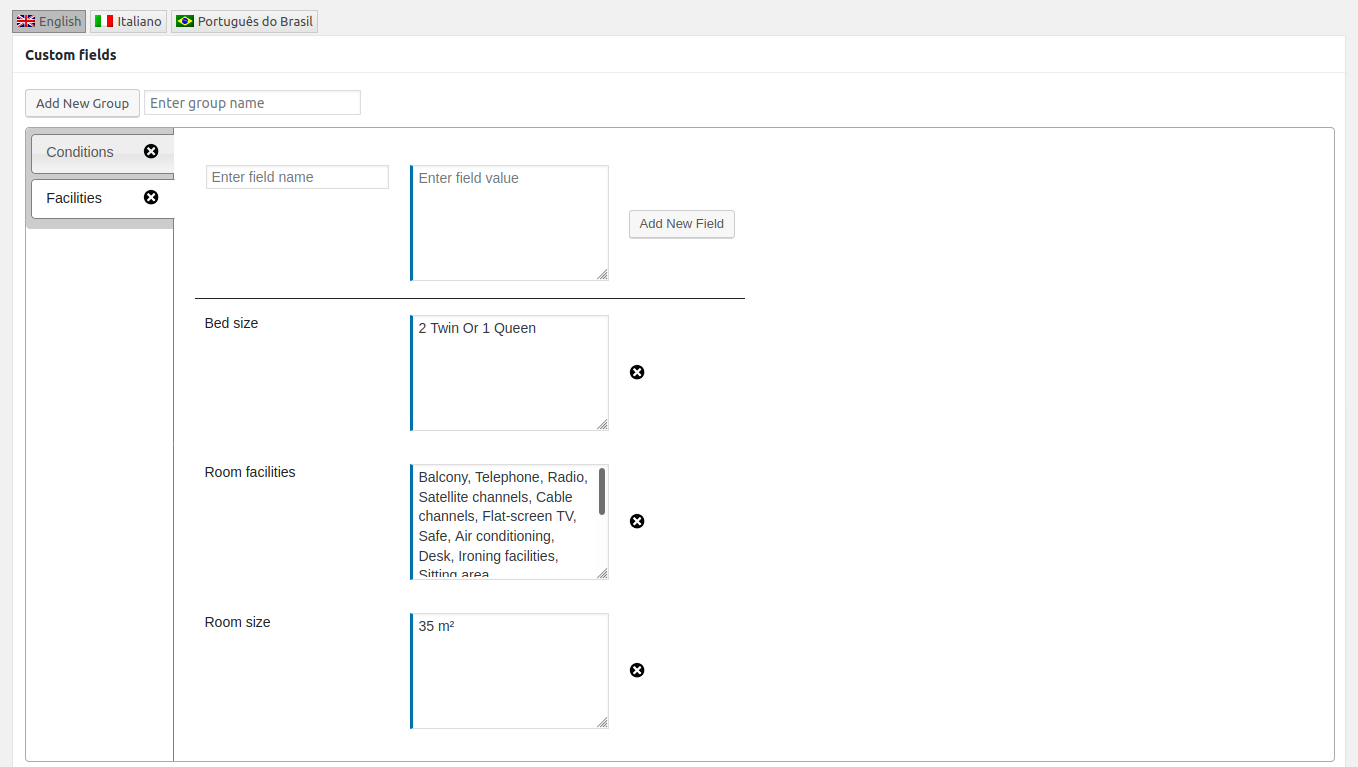Remove the Bed size field
1358x767 pixels.
[637, 373]
